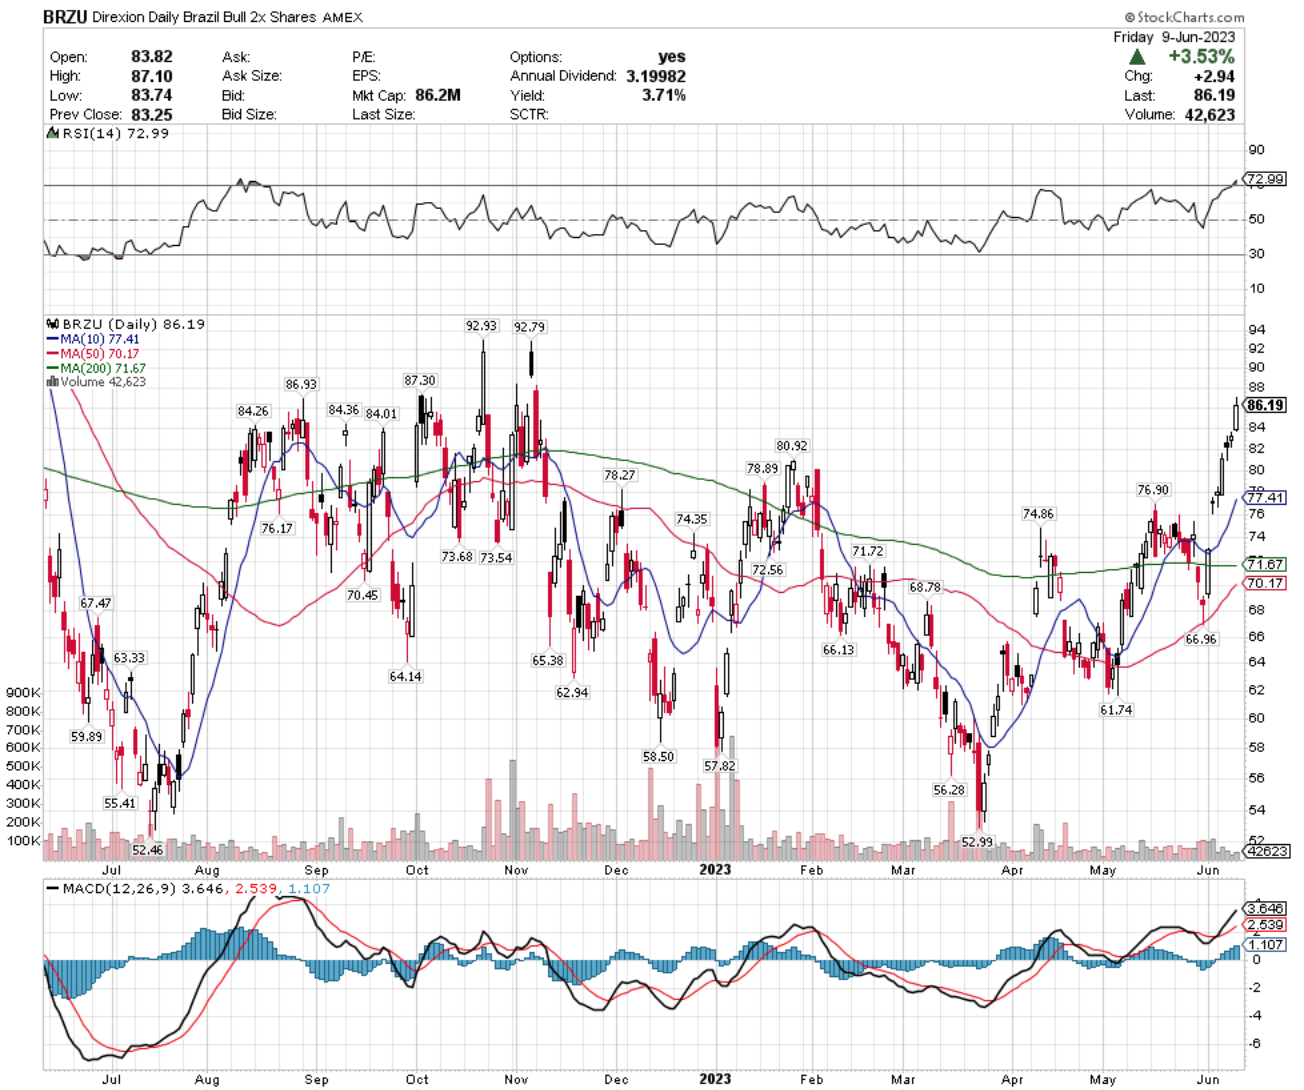
Task: Click the 92.79 peak price label
Action: (x=530, y=327)
